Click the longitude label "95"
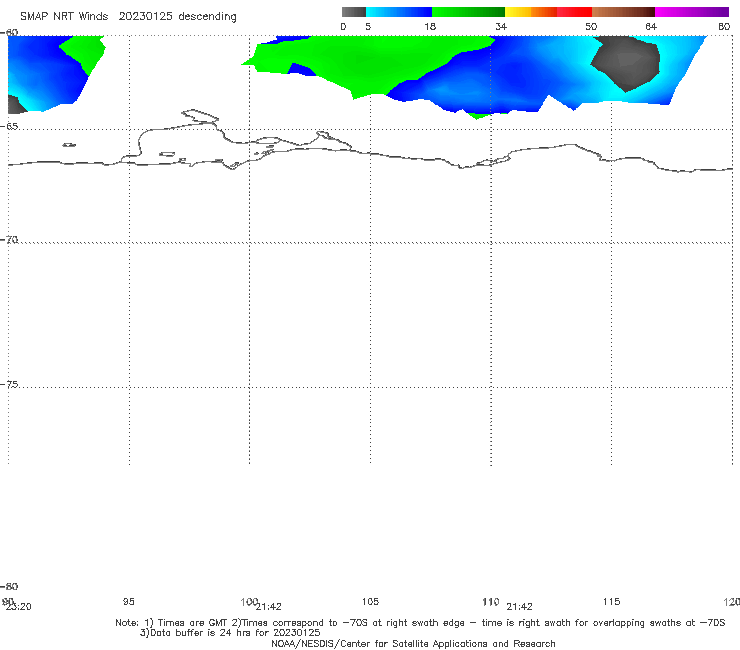 click(129, 601)
